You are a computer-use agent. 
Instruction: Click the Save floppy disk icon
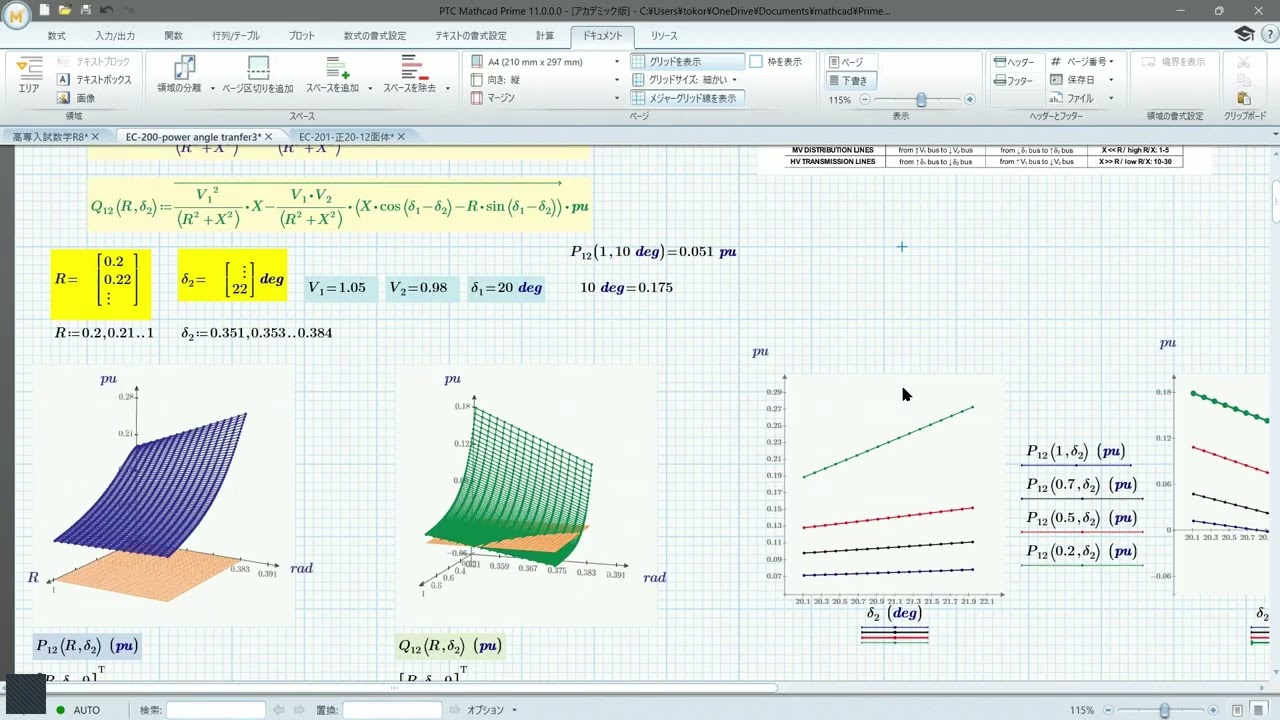coord(85,10)
